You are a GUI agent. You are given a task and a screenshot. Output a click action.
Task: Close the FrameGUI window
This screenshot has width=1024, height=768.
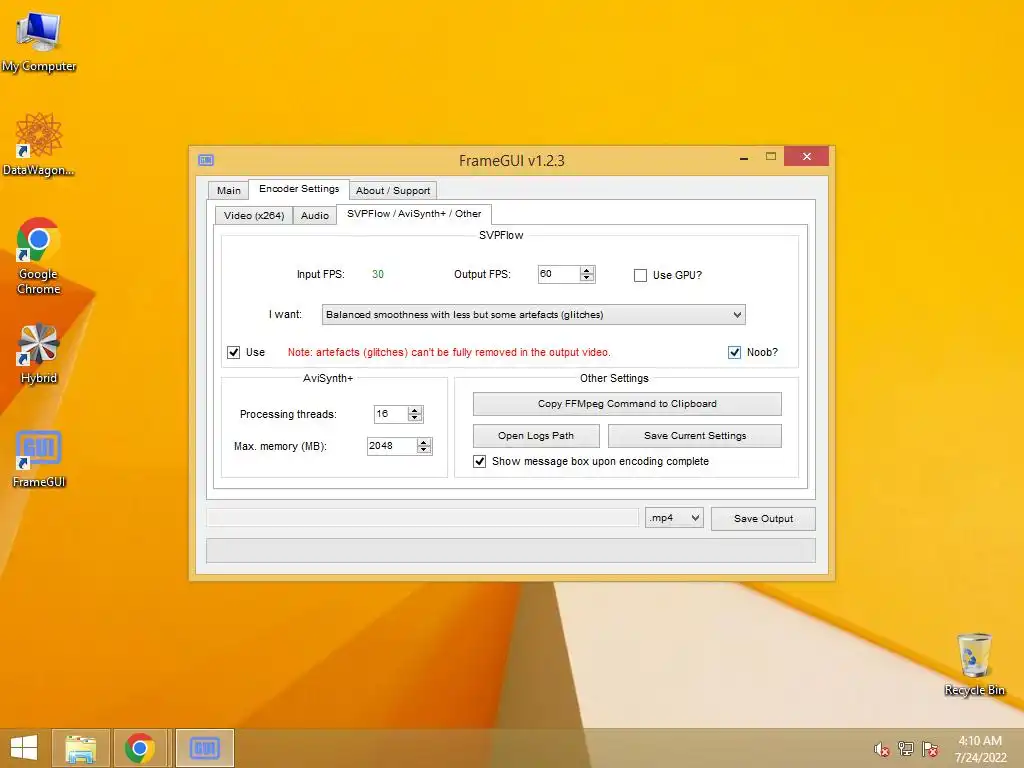807,157
